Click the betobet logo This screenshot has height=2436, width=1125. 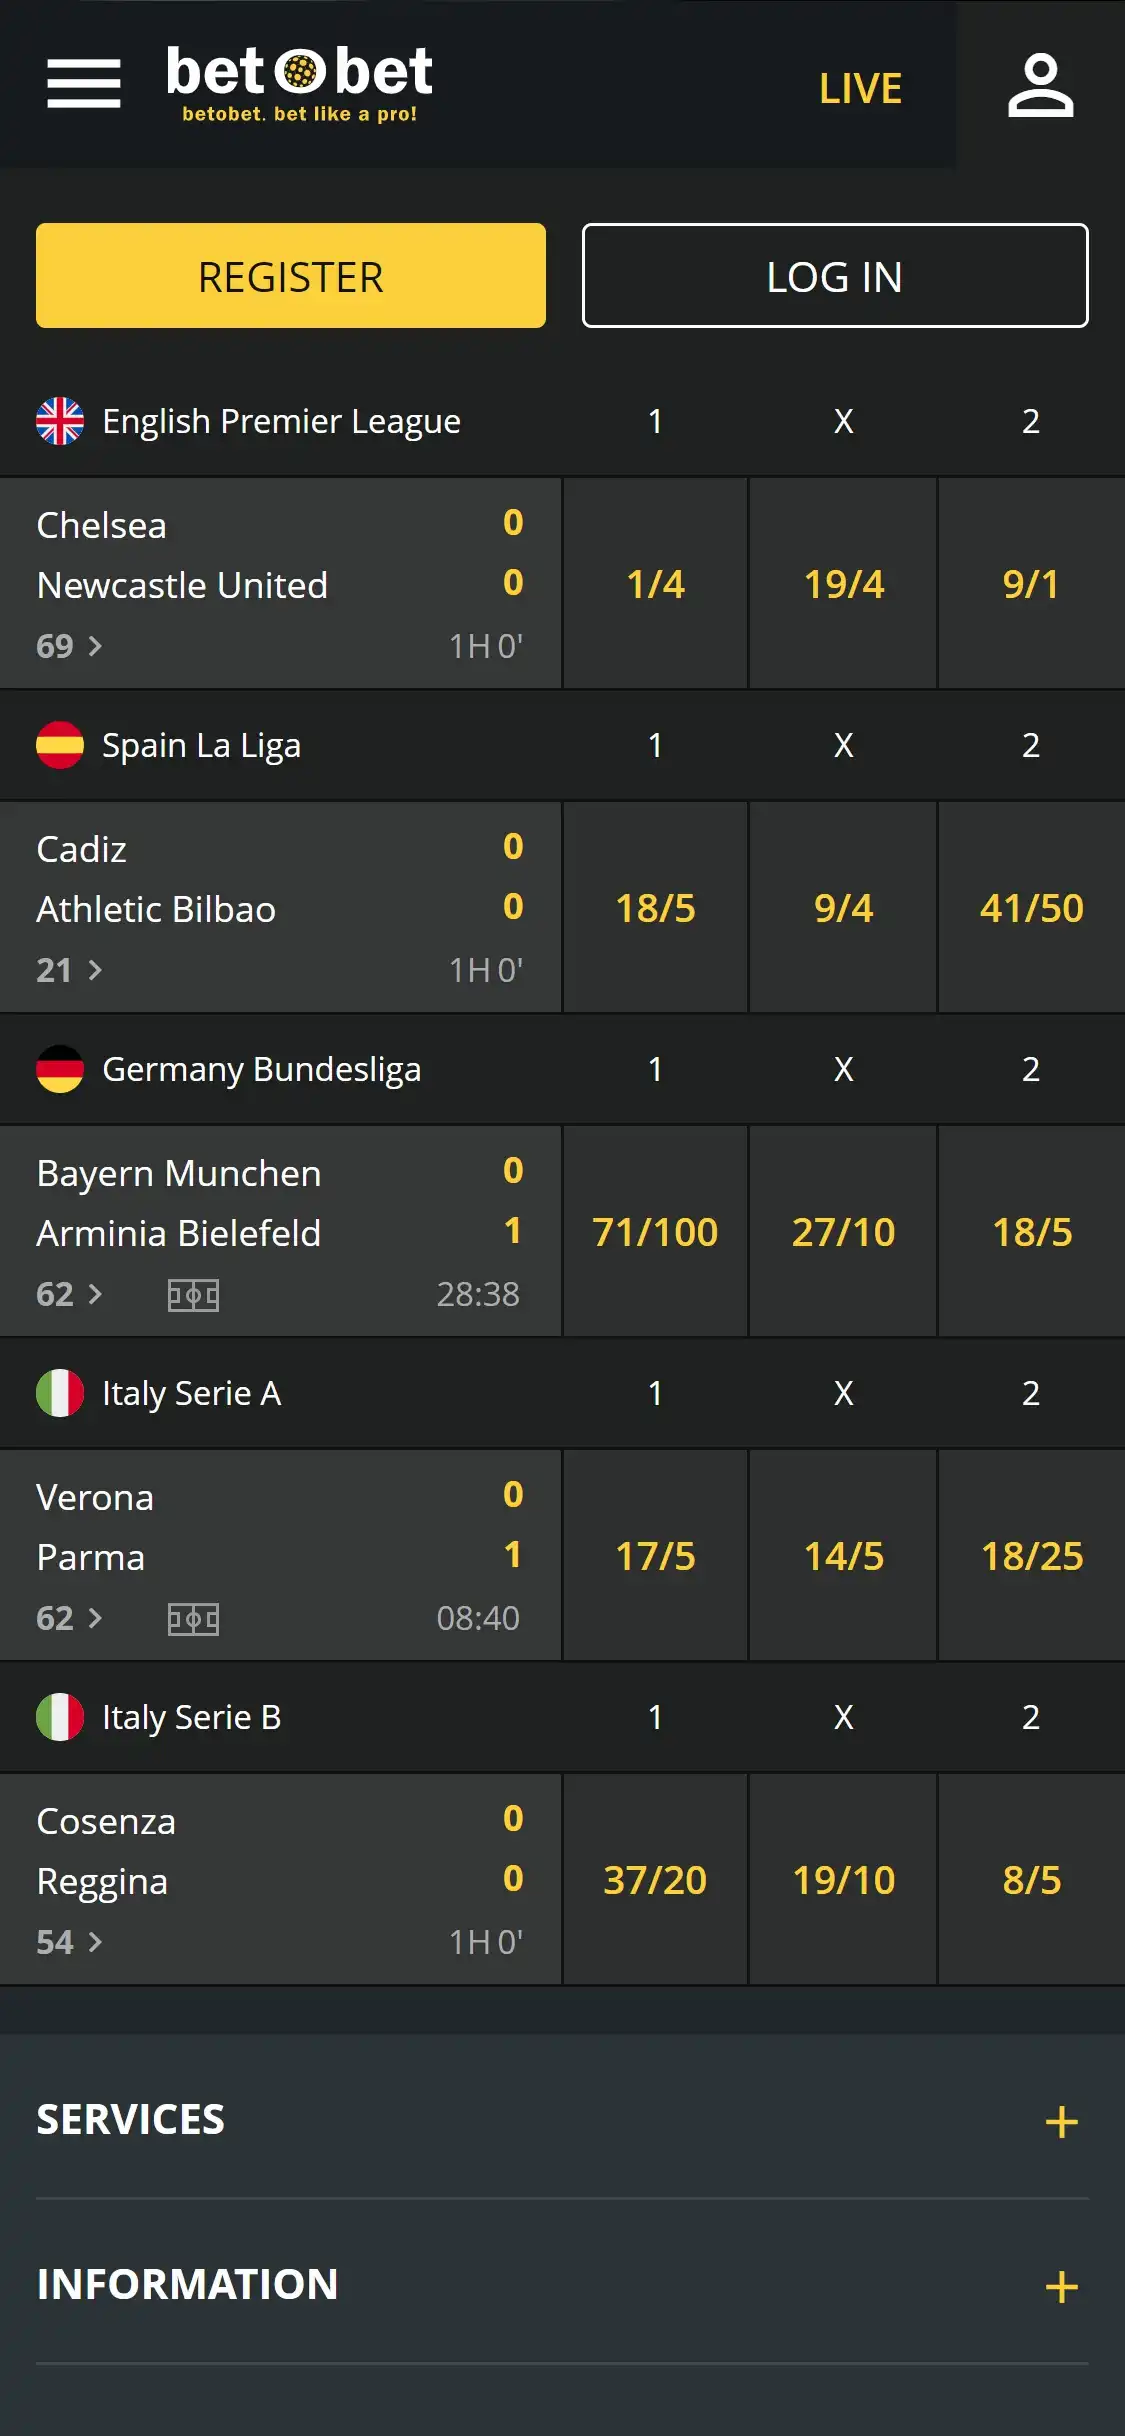click(299, 84)
